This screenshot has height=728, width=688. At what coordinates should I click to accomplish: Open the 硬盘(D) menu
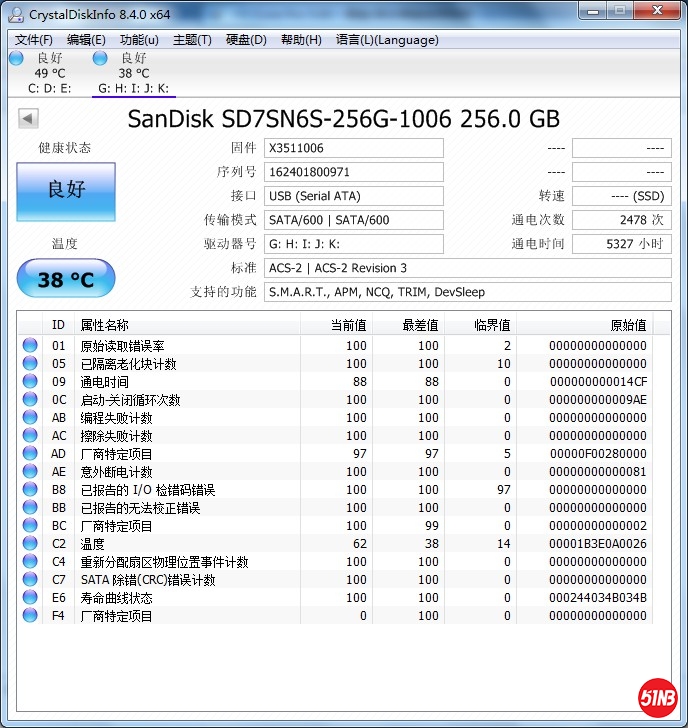pos(246,40)
